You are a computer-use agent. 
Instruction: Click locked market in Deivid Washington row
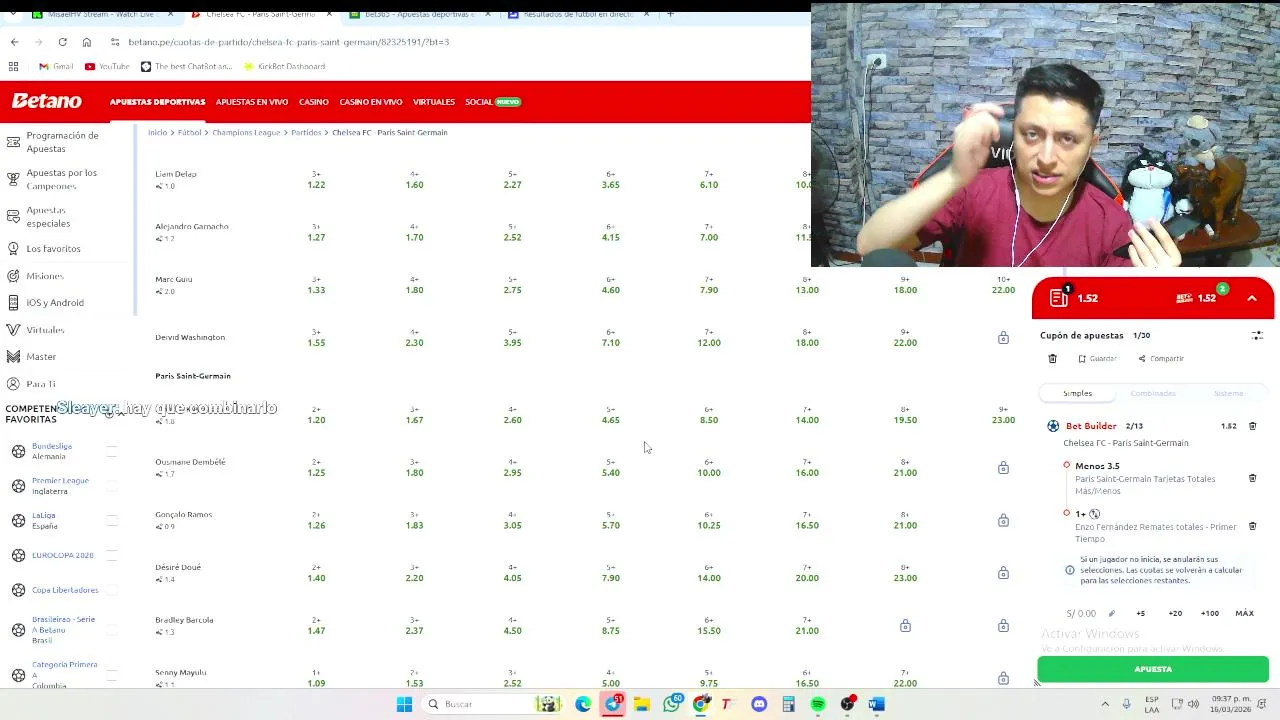click(1003, 338)
